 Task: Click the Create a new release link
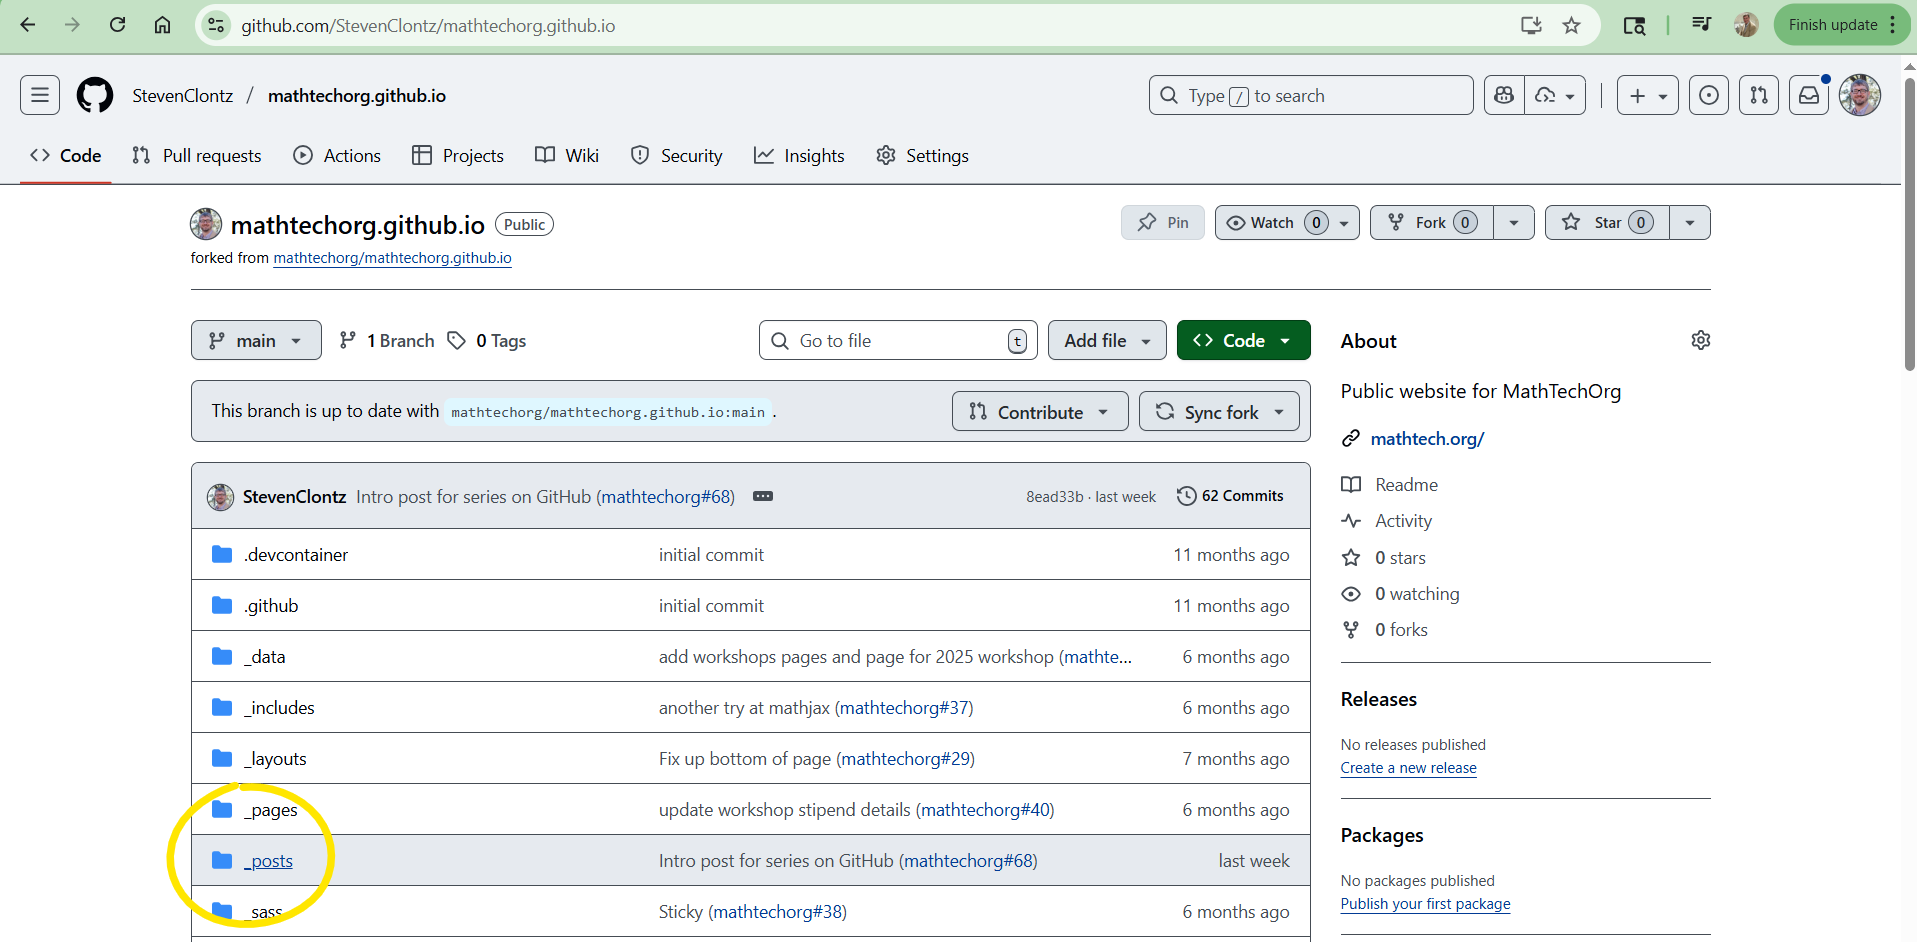tap(1408, 768)
